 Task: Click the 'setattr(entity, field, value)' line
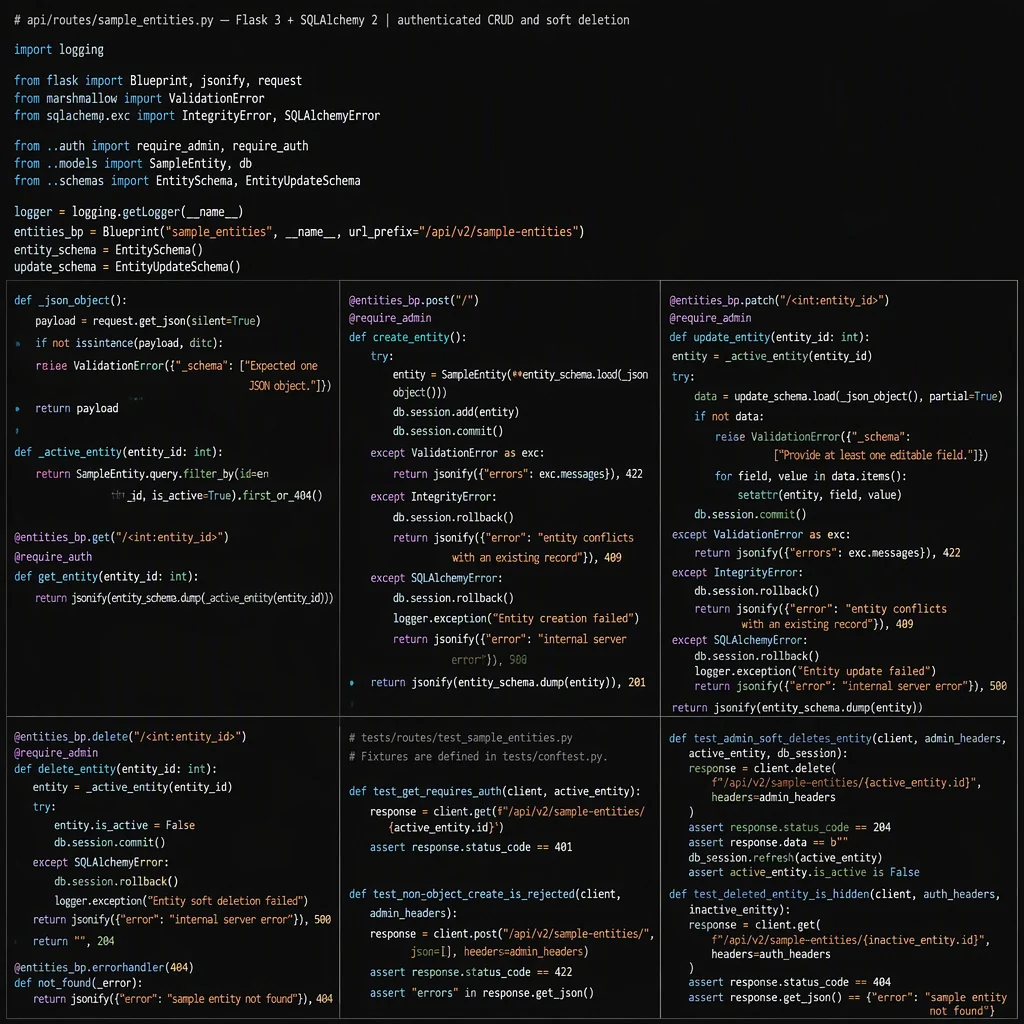(x=820, y=495)
